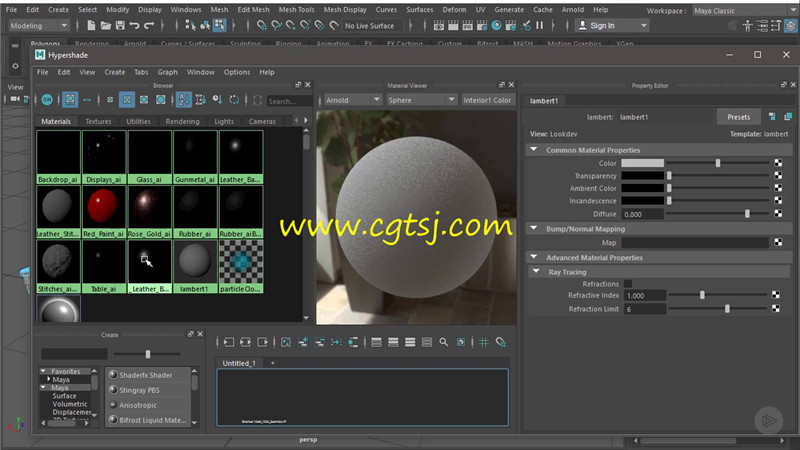
Task: Collapse Bump/Normal Mapping section
Action: (x=534, y=229)
